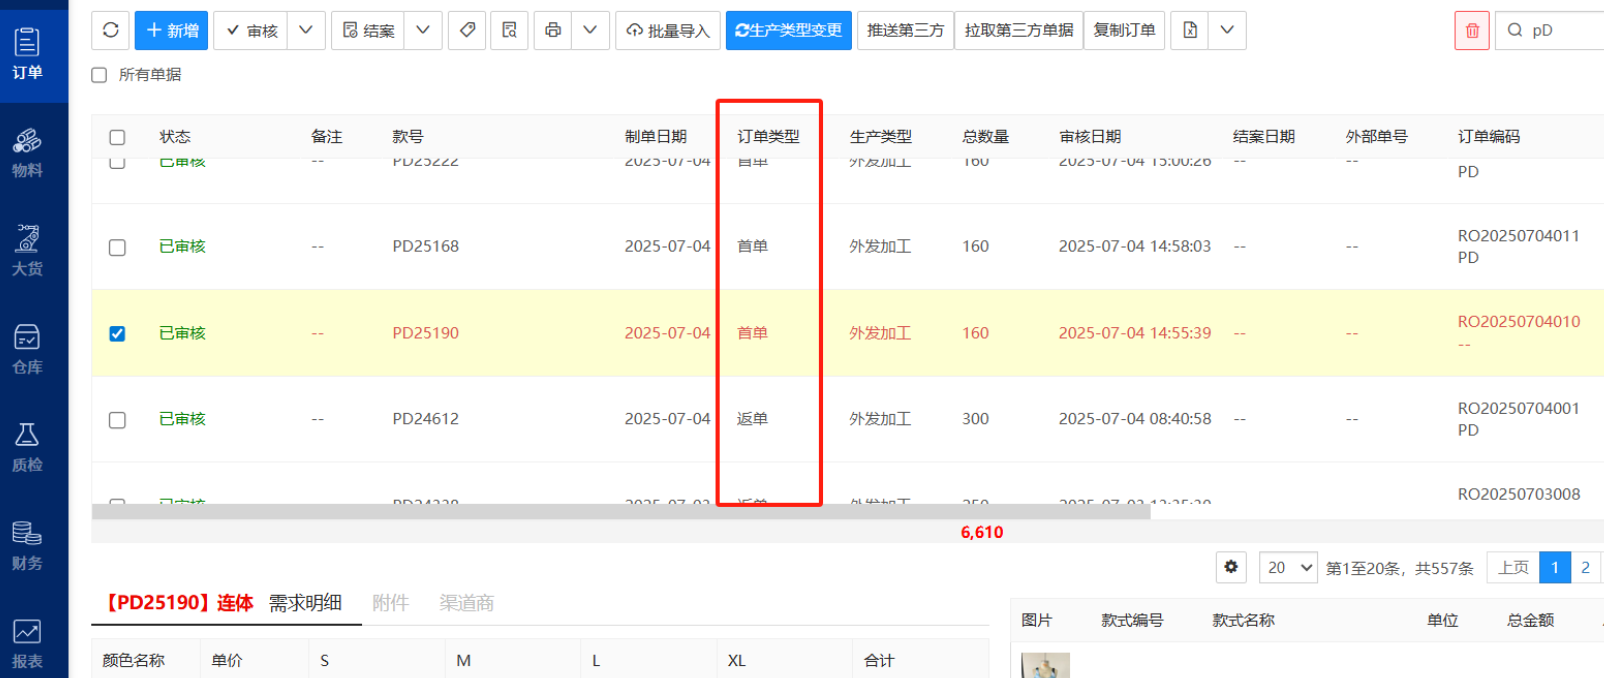Open the 质检 sidebar module
The width and height of the screenshot is (1604, 678).
tap(27, 447)
